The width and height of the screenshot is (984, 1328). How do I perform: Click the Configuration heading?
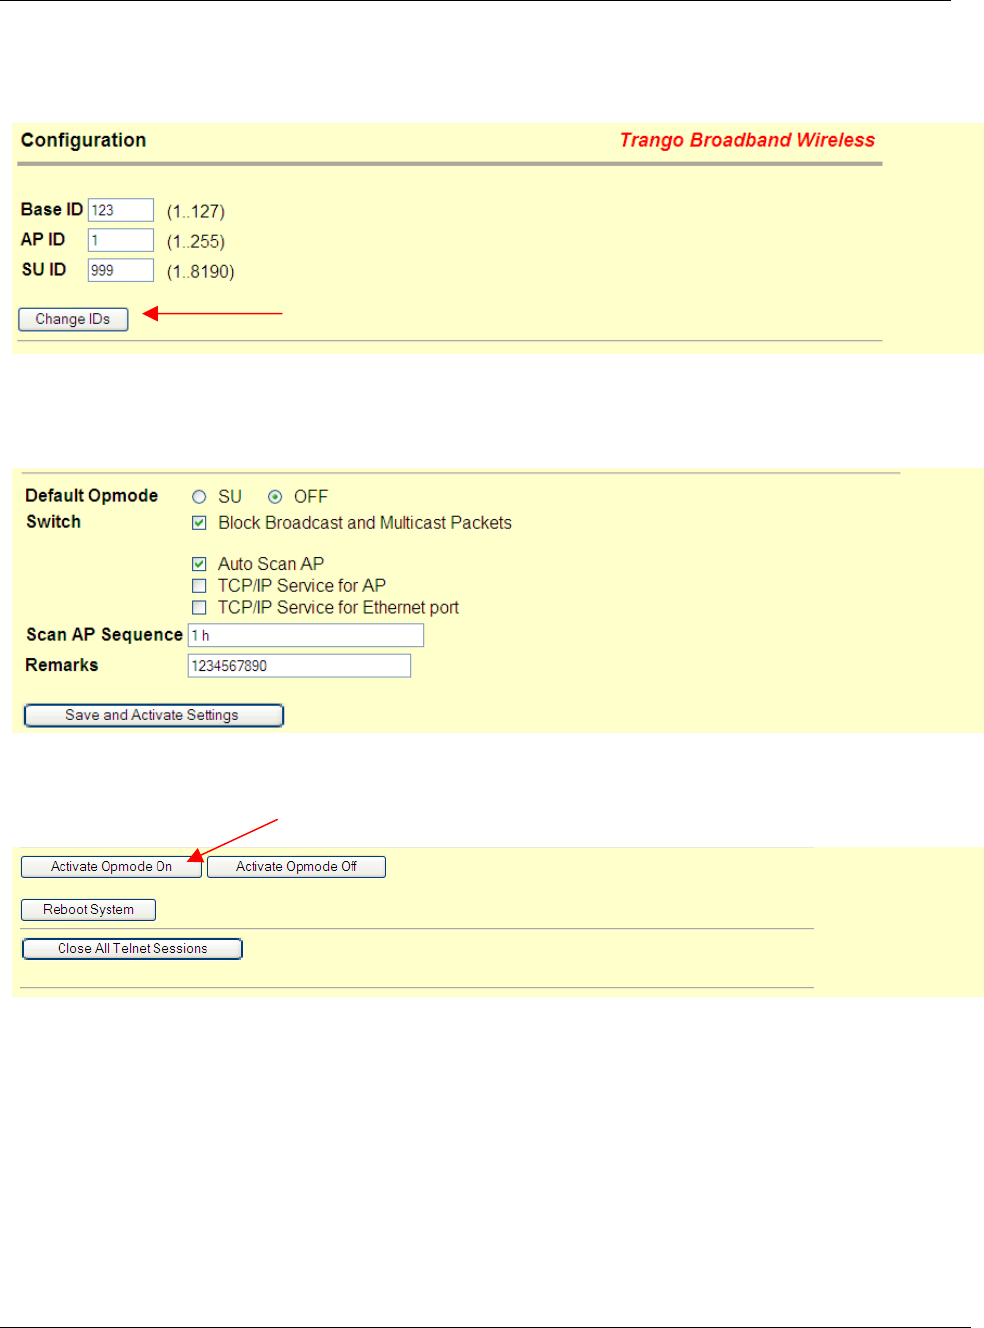[83, 140]
